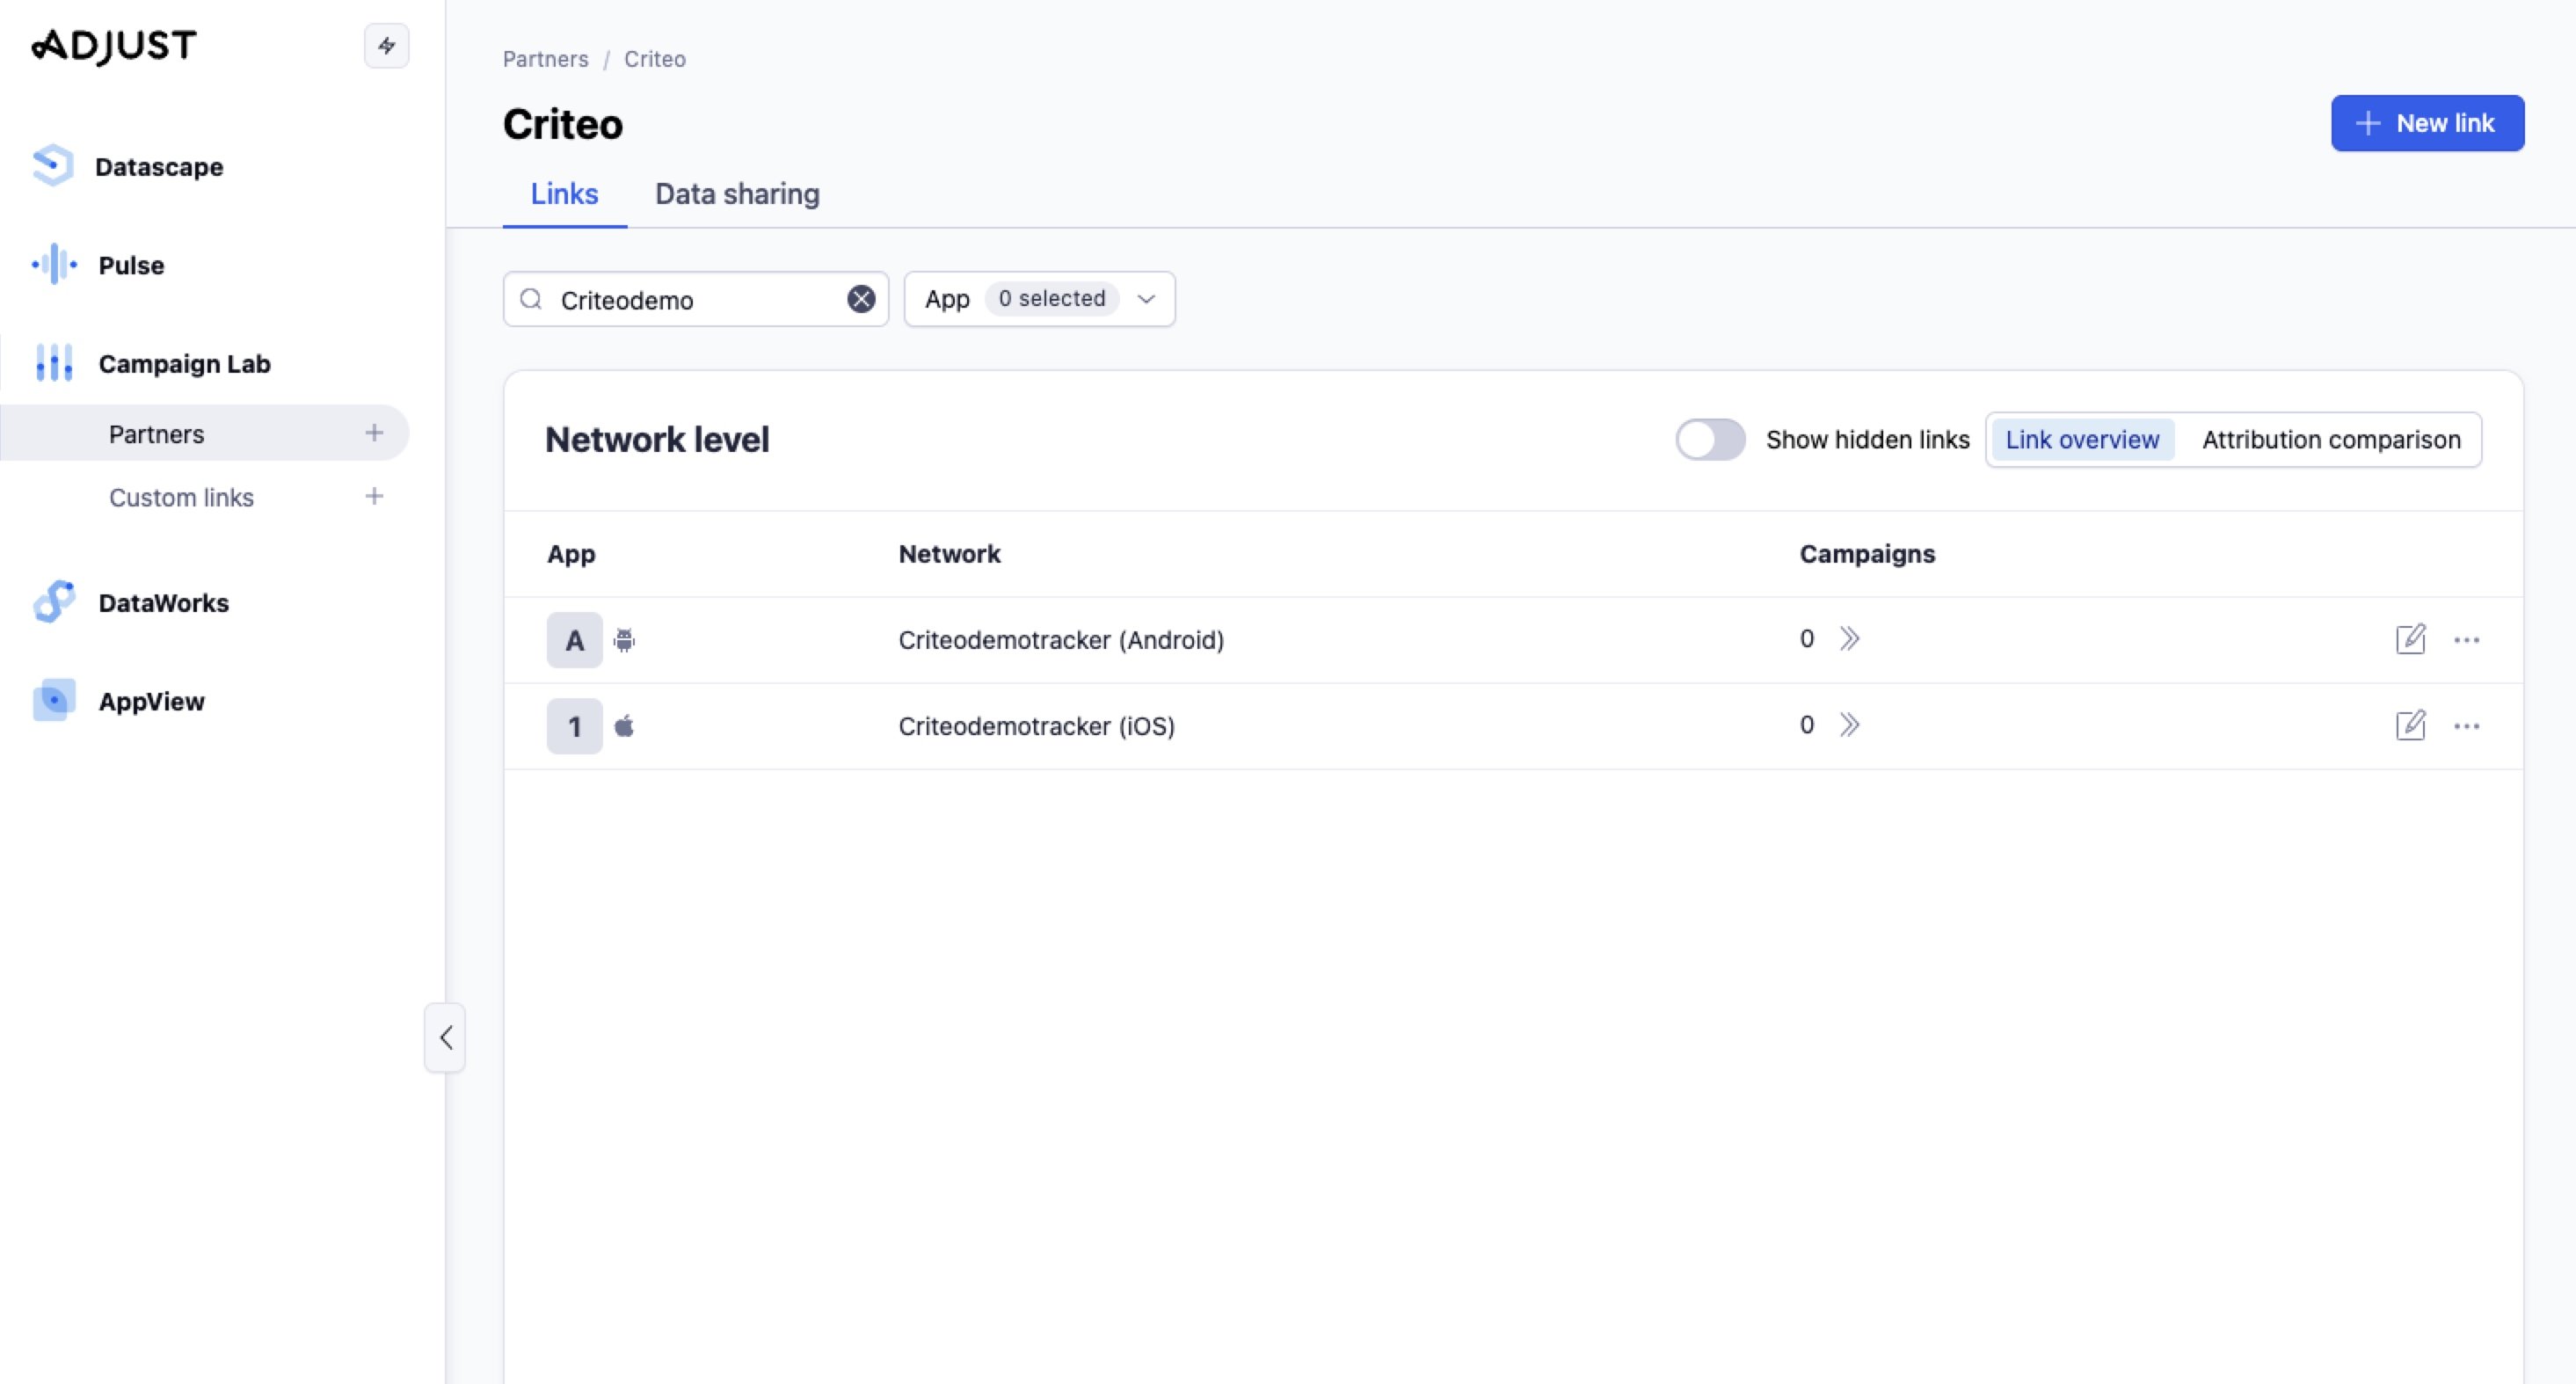Switch to the Links tab
The image size is (2576, 1384).
564,194
